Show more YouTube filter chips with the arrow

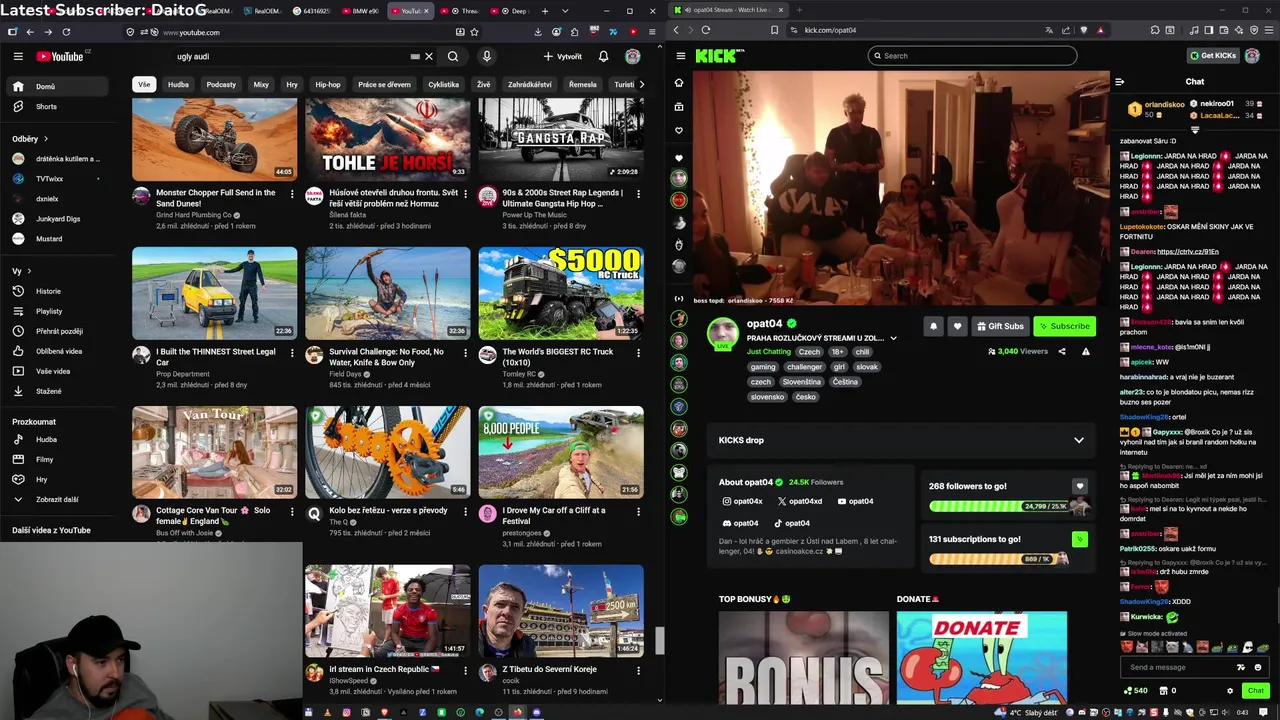[x=641, y=85]
